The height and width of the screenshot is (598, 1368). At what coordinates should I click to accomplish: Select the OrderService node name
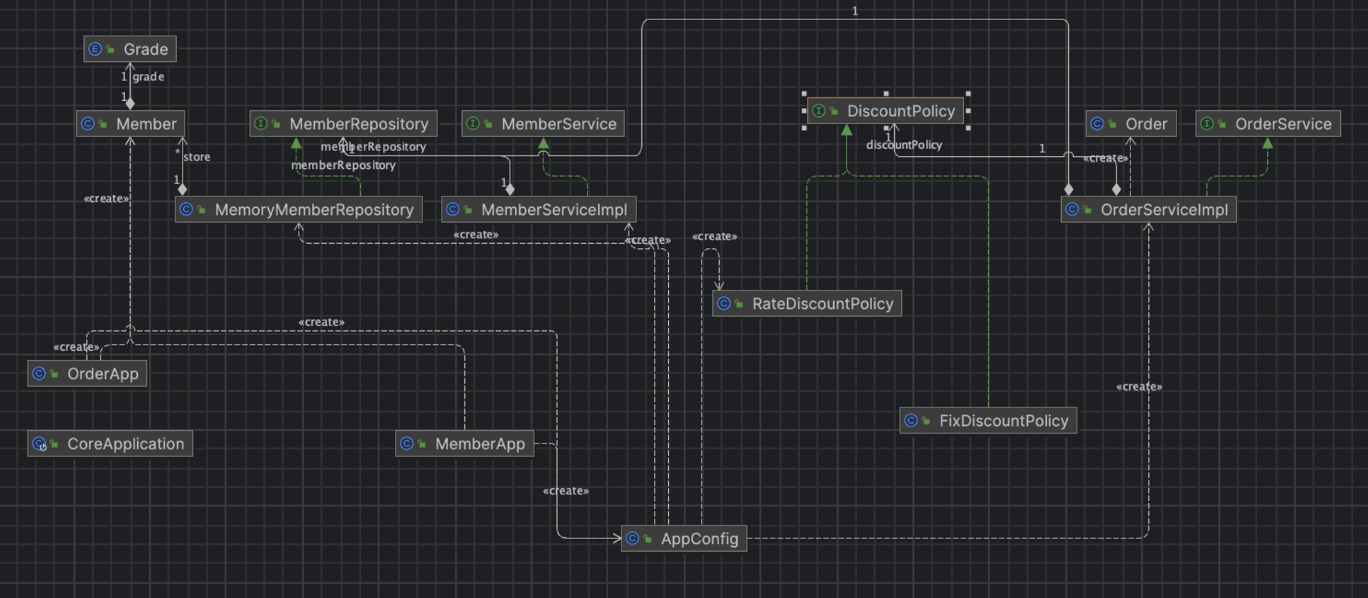1284,124
